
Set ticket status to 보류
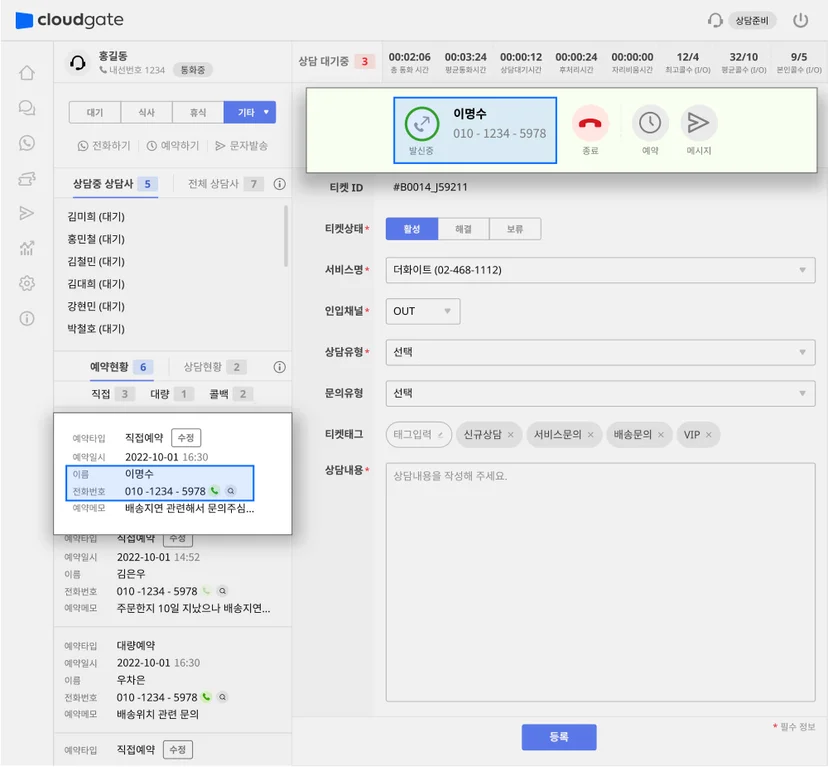pos(515,229)
